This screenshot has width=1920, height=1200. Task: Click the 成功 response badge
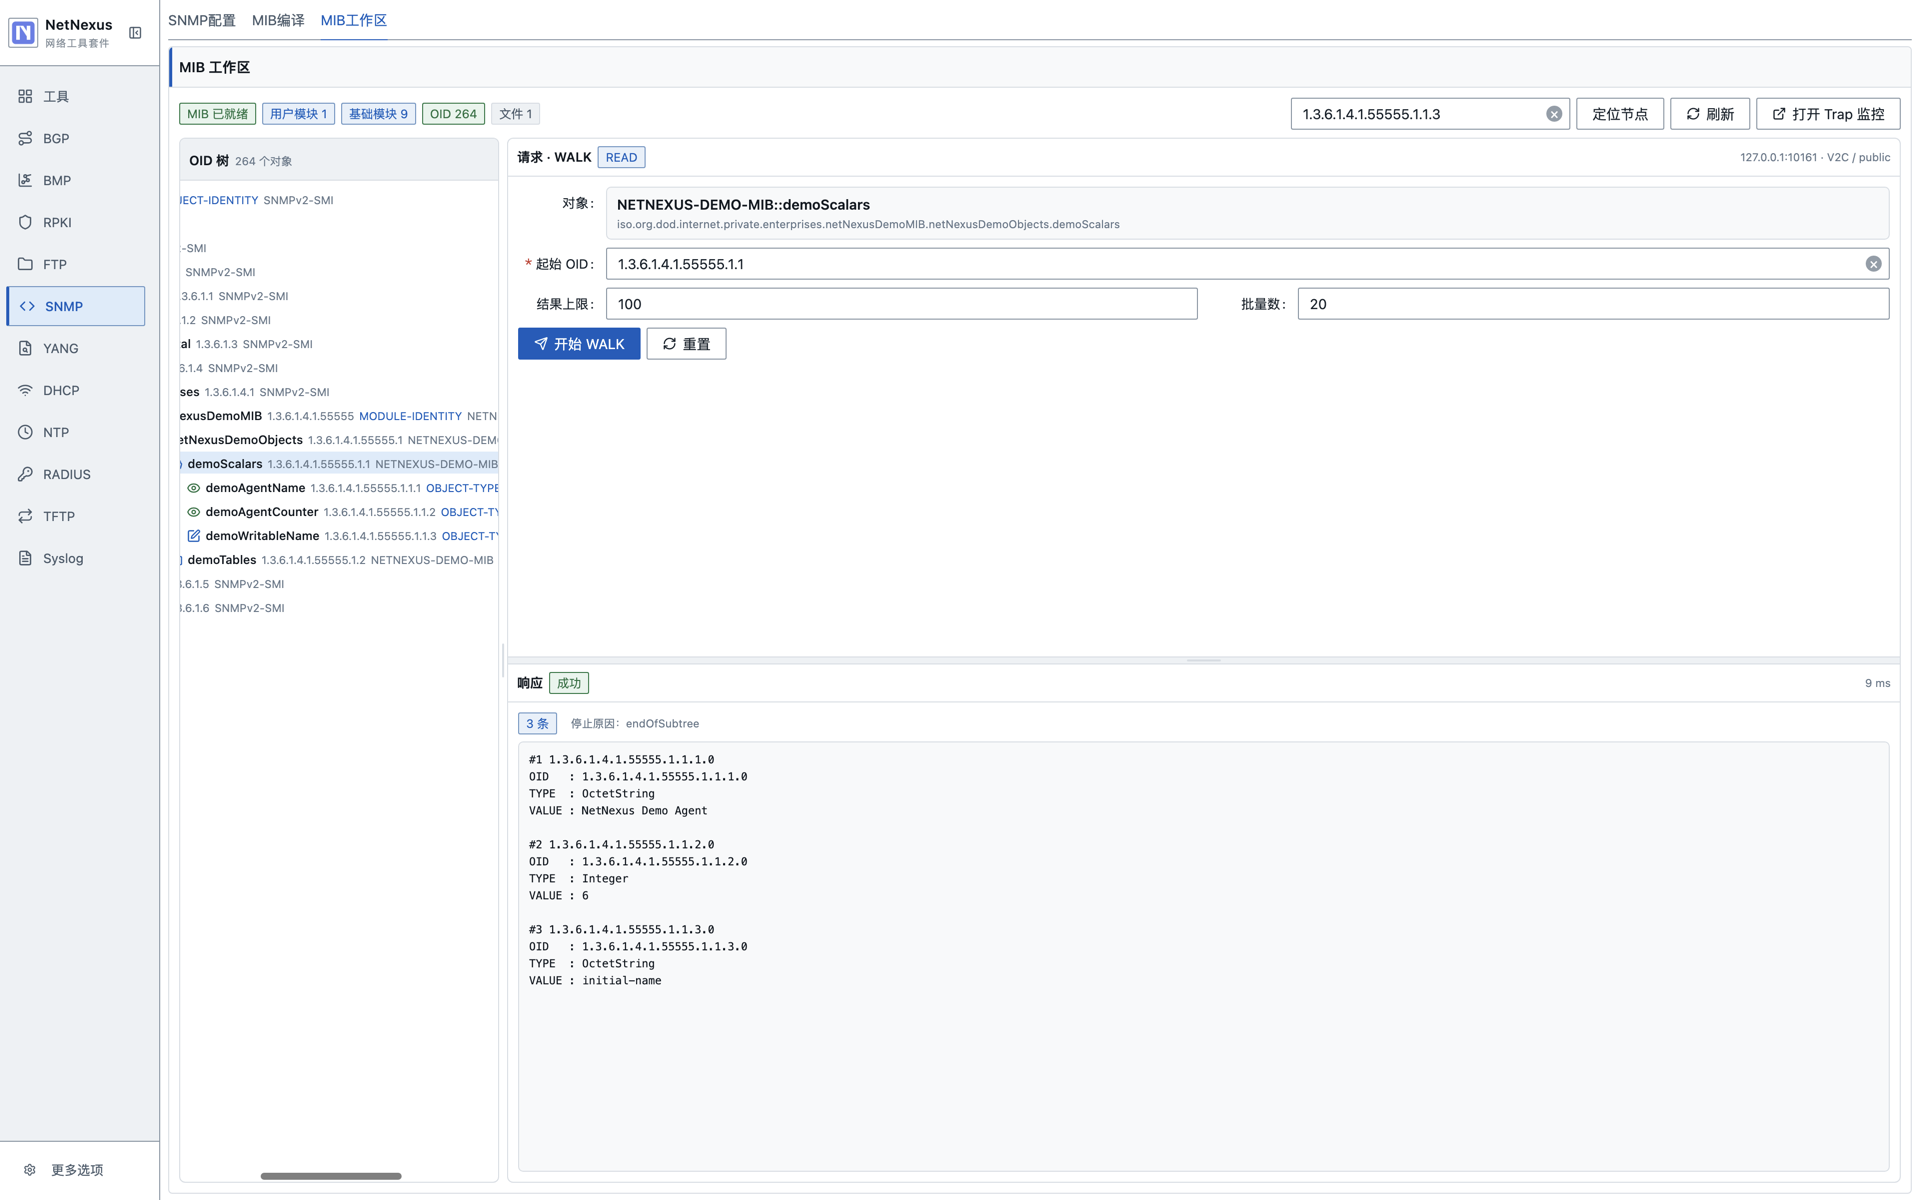point(569,683)
